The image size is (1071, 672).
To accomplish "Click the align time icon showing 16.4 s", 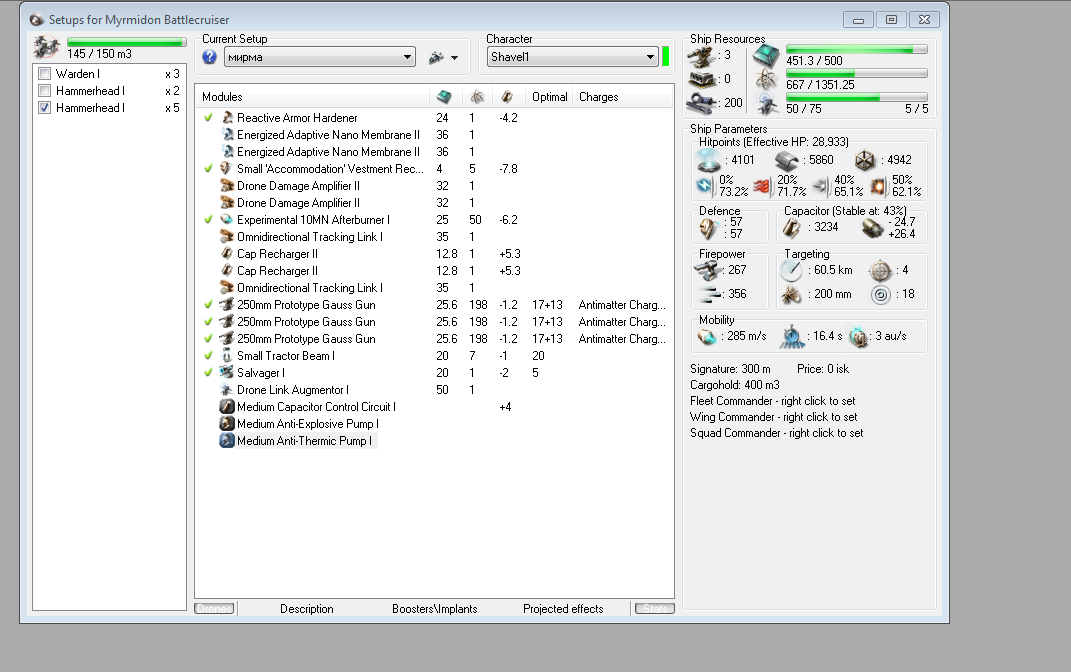I will (792, 336).
